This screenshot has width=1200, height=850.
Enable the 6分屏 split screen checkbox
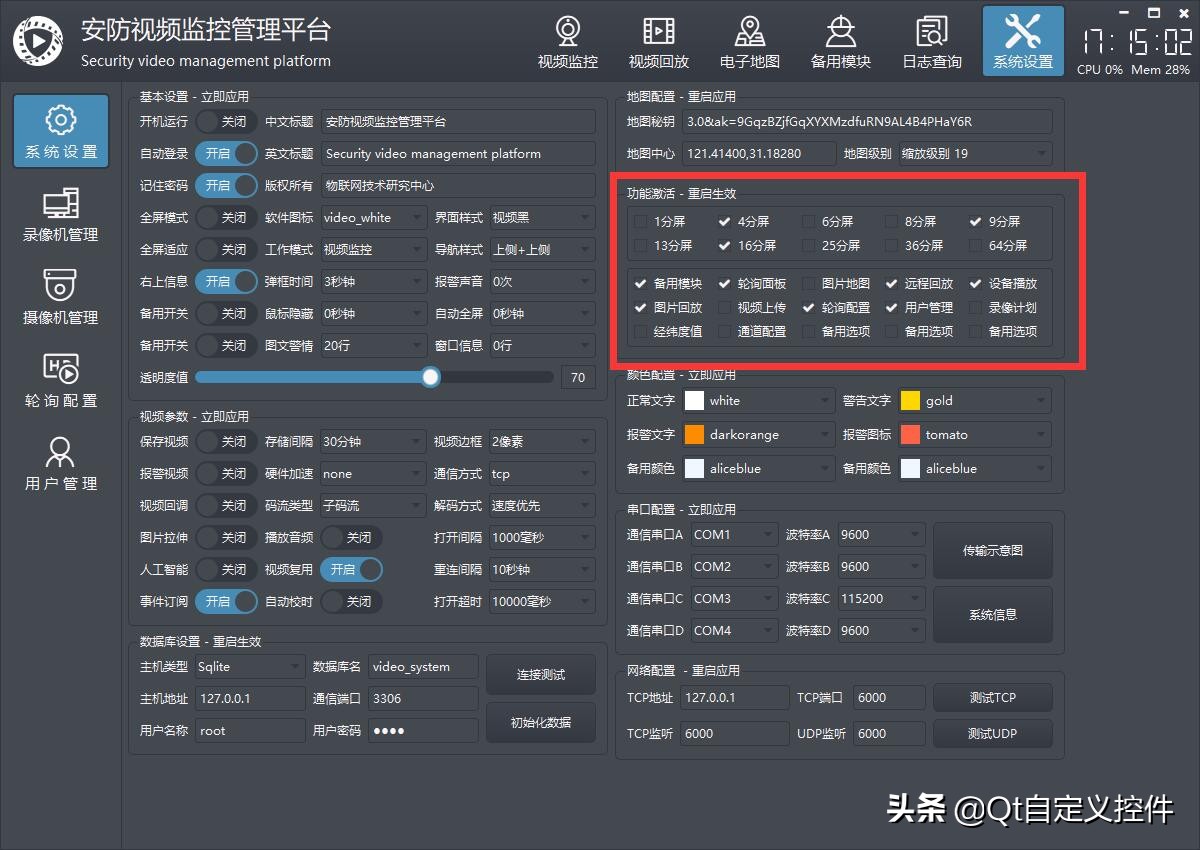[808, 221]
